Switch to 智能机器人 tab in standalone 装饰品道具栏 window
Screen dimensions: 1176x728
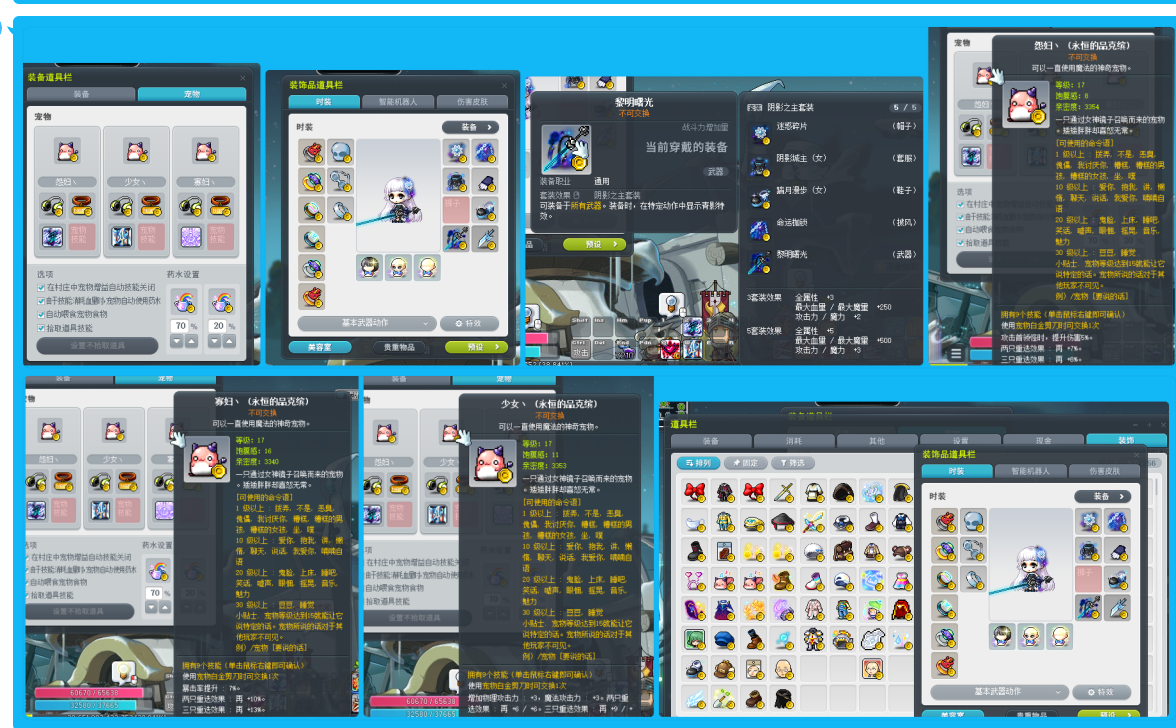click(398, 102)
